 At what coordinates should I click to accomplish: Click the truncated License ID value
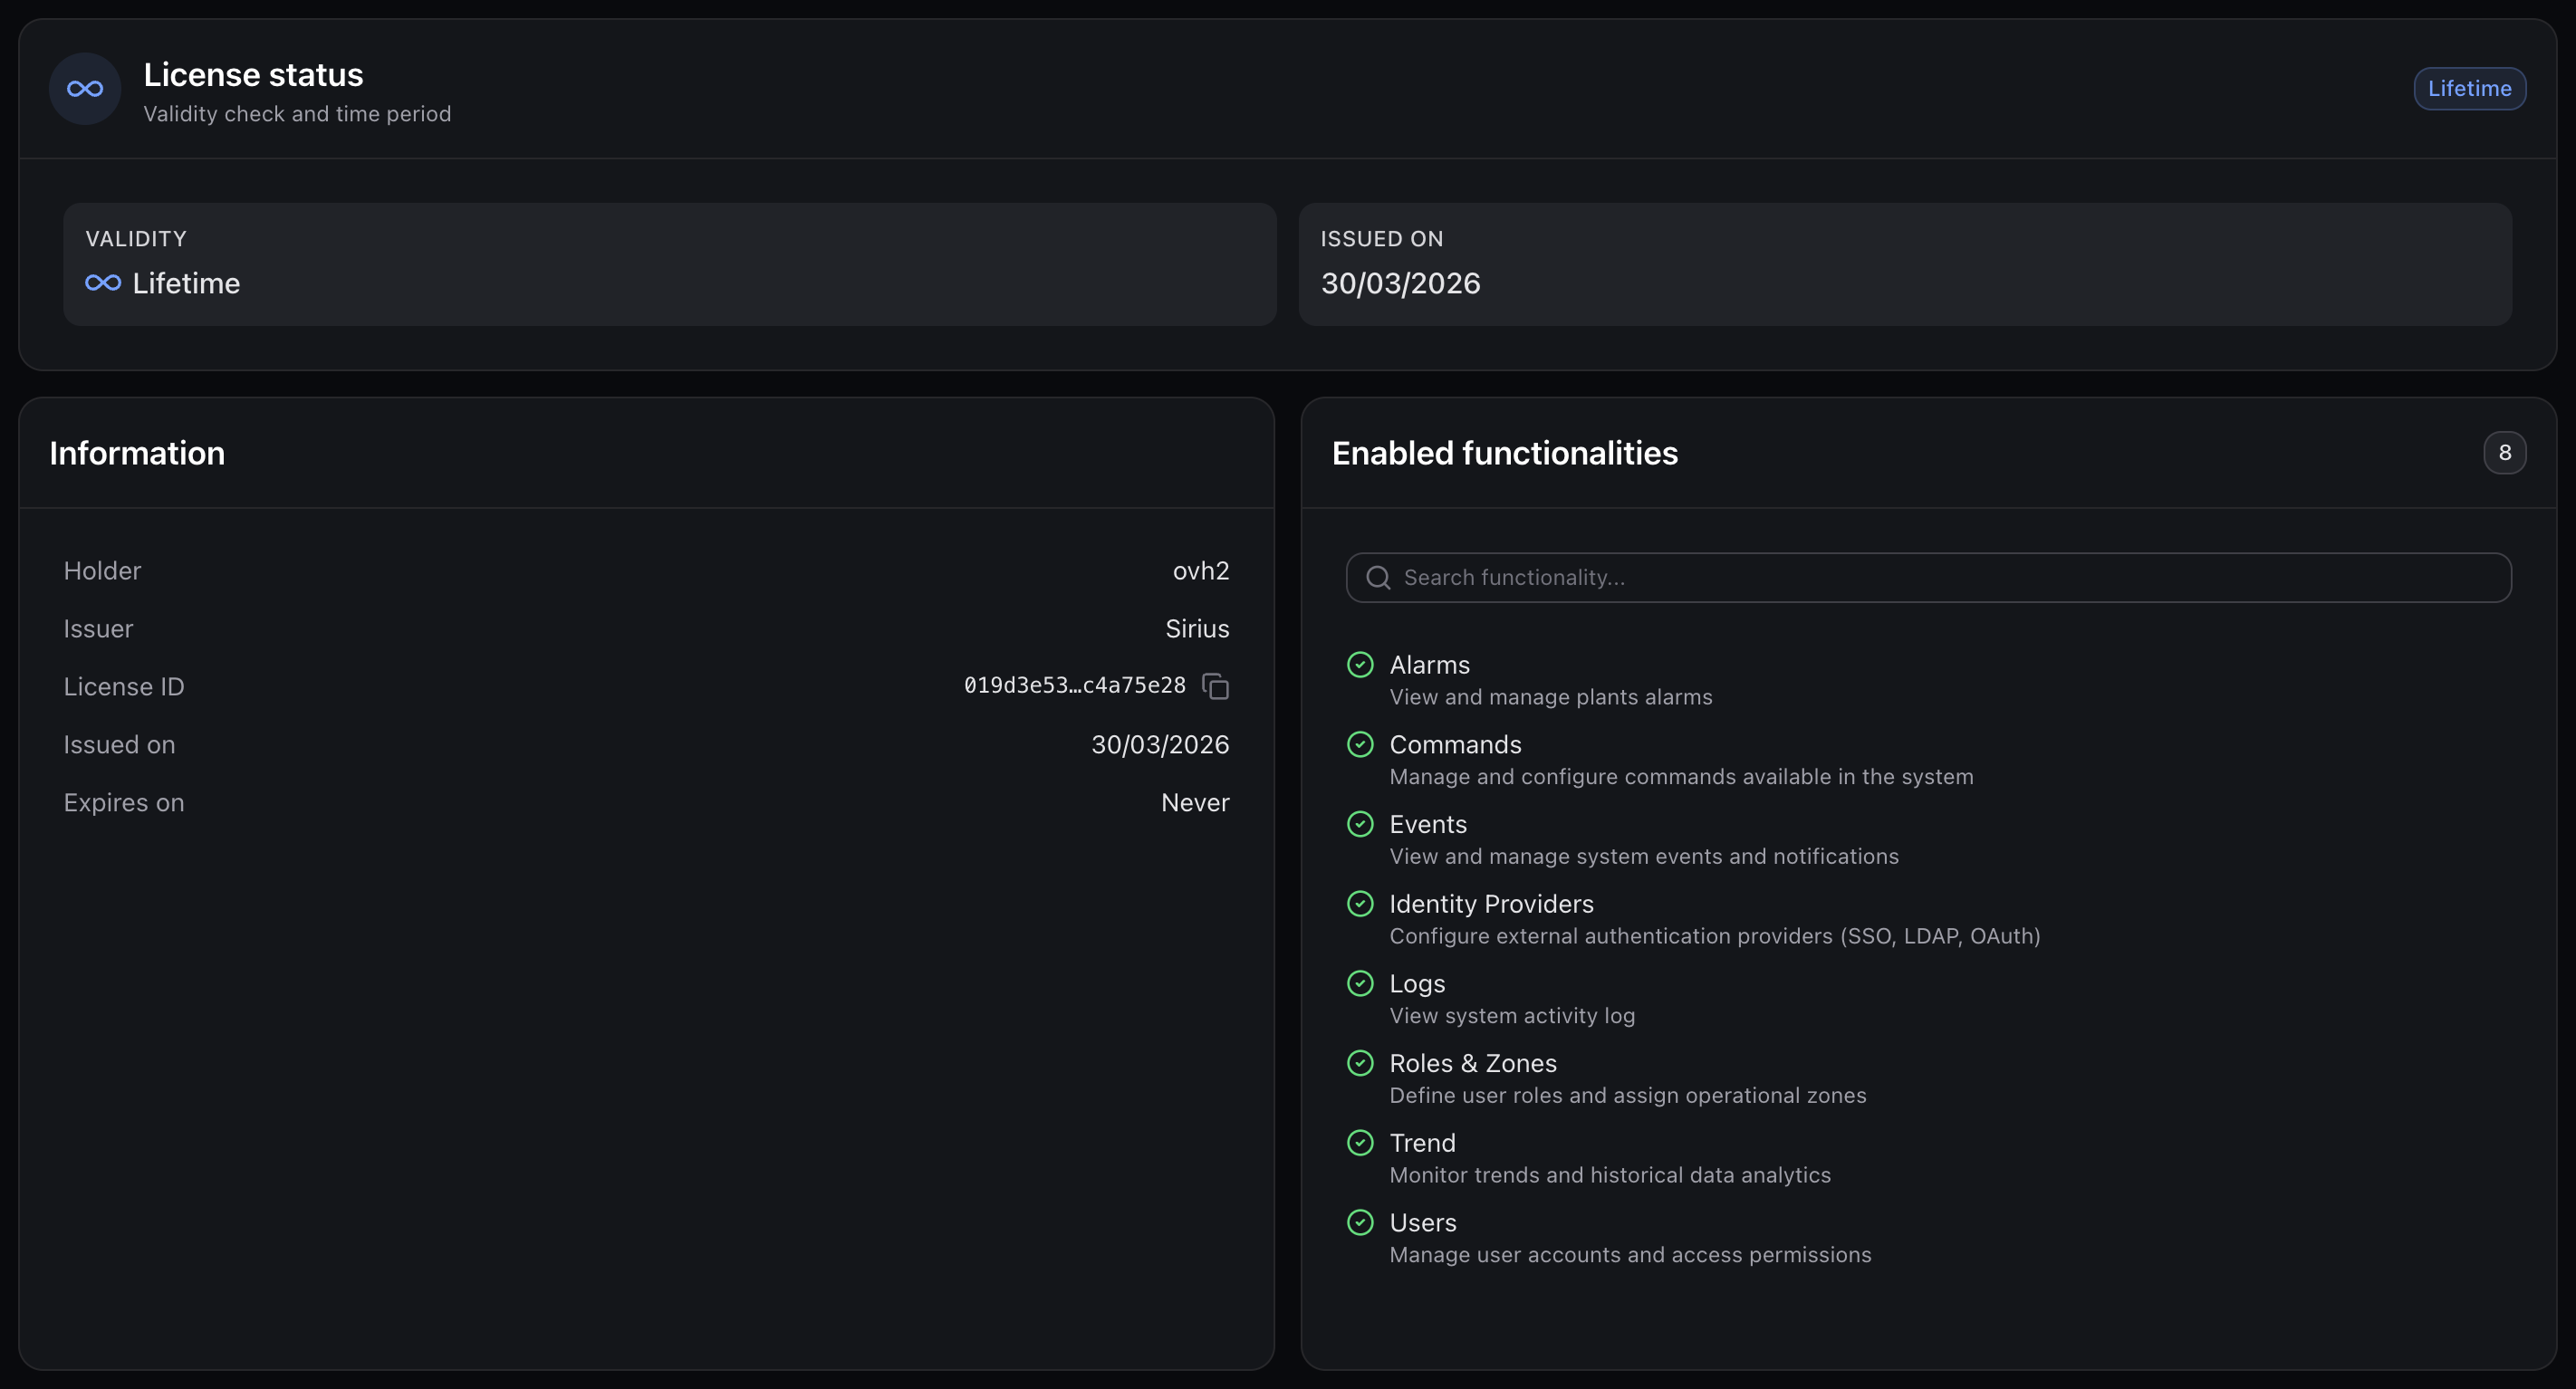pos(1074,686)
